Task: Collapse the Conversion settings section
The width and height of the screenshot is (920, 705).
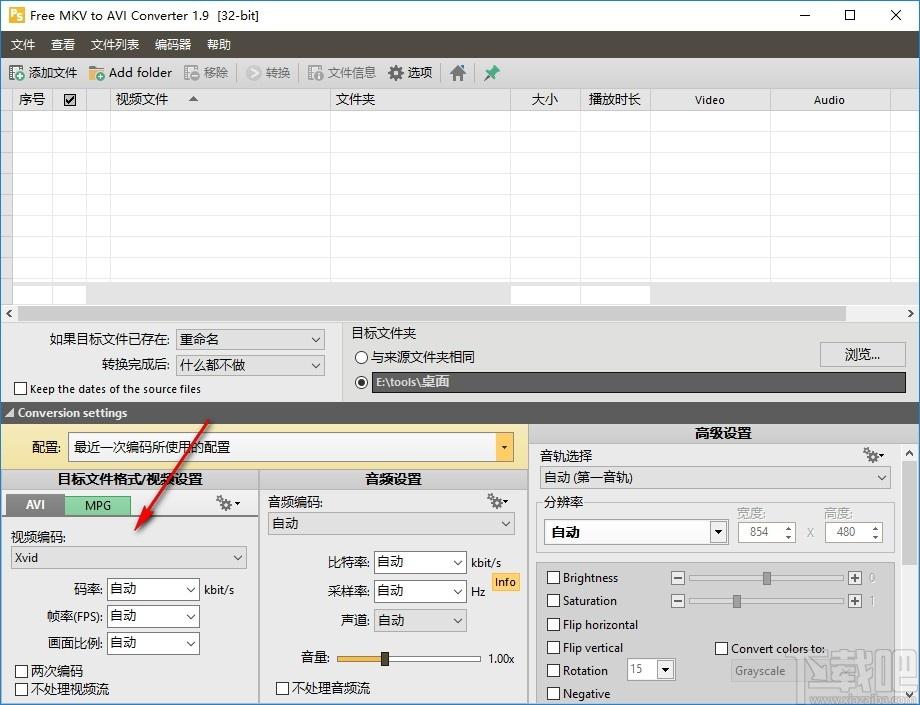Action: (9, 413)
